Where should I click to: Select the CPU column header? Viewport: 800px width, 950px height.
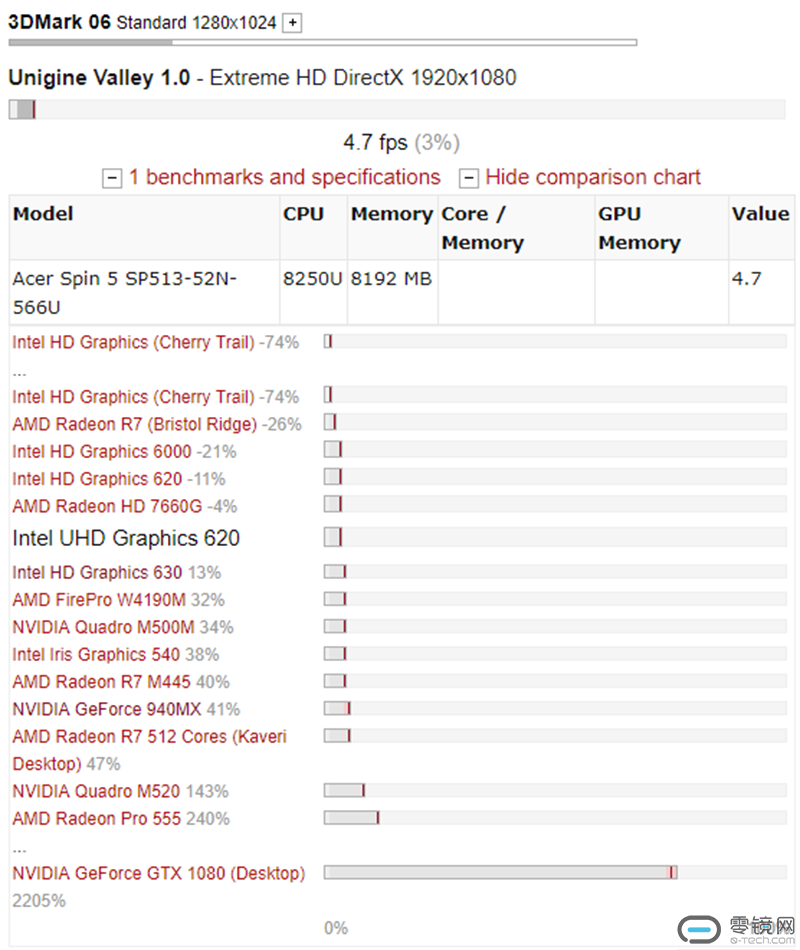(x=303, y=214)
